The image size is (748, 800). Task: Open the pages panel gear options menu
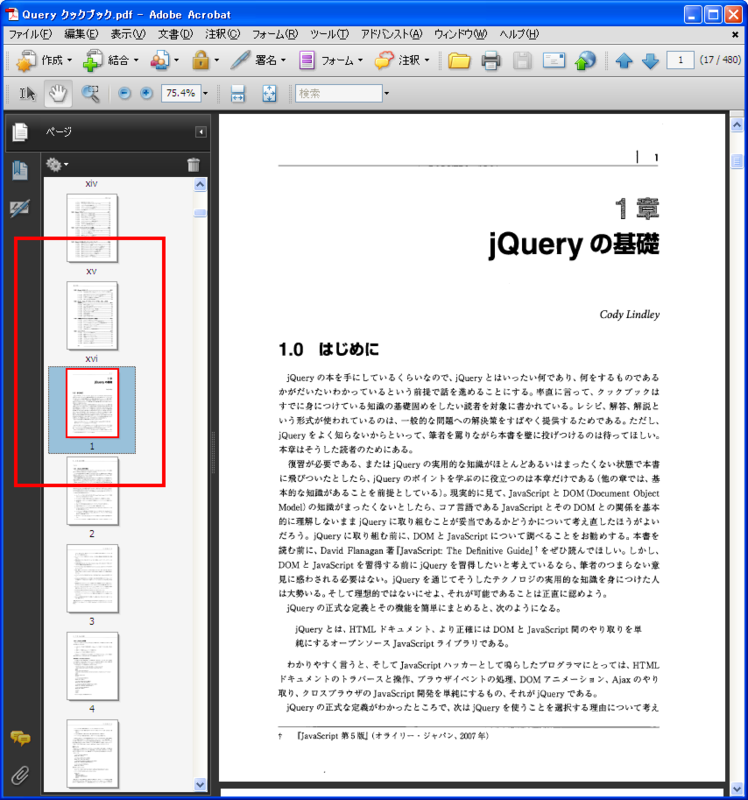[57, 165]
